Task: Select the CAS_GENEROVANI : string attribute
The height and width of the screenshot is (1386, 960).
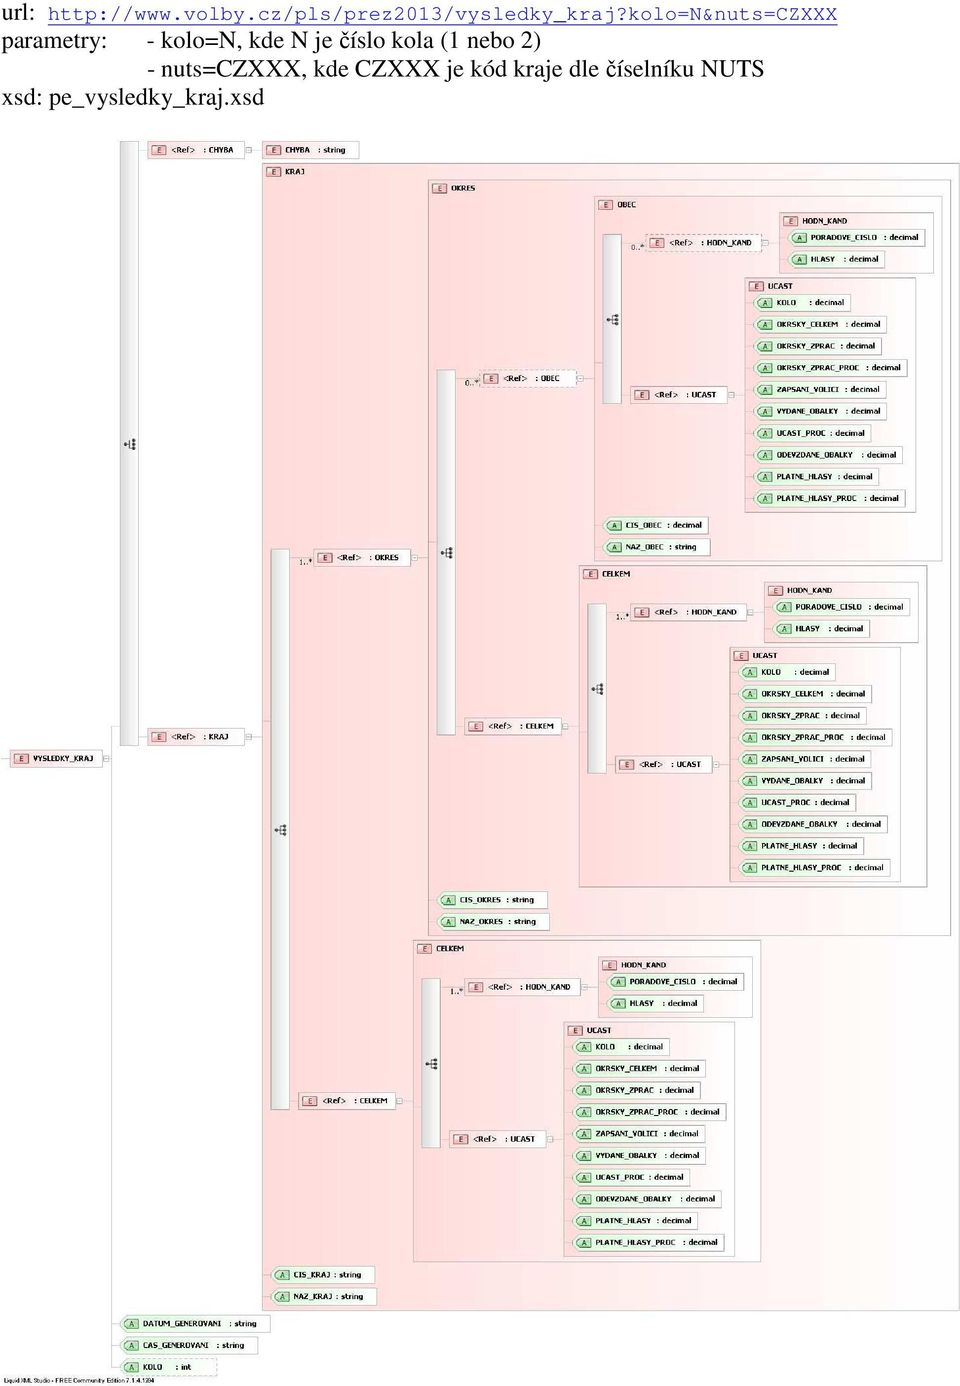Action: pos(188,1346)
